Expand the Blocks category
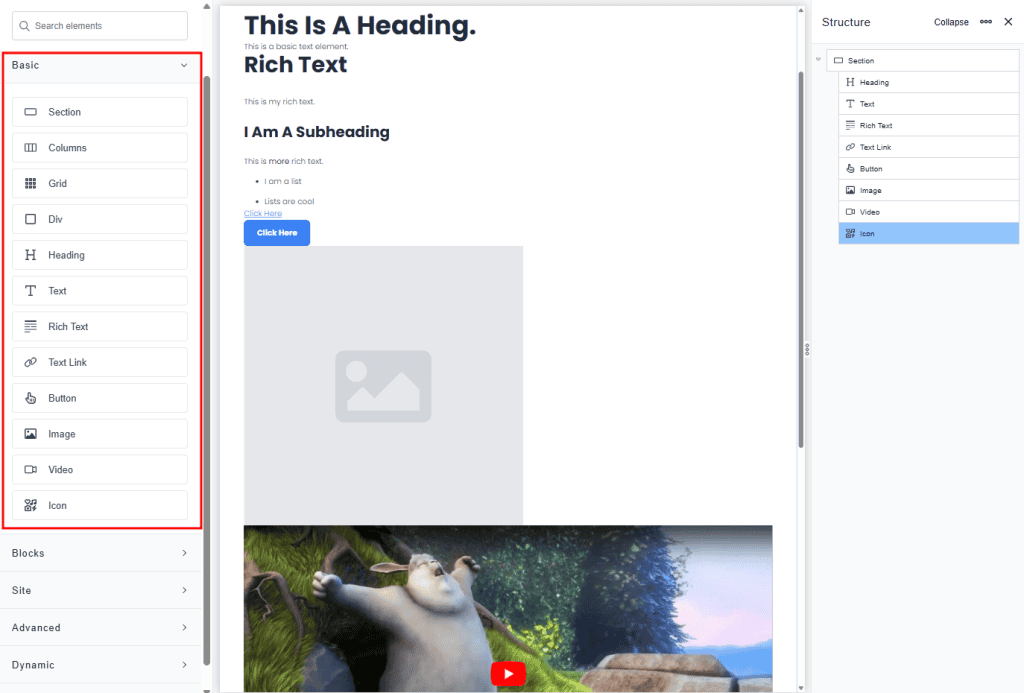The width and height of the screenshot is (1024, 693). pyautogui.click(x=184, y=553)
